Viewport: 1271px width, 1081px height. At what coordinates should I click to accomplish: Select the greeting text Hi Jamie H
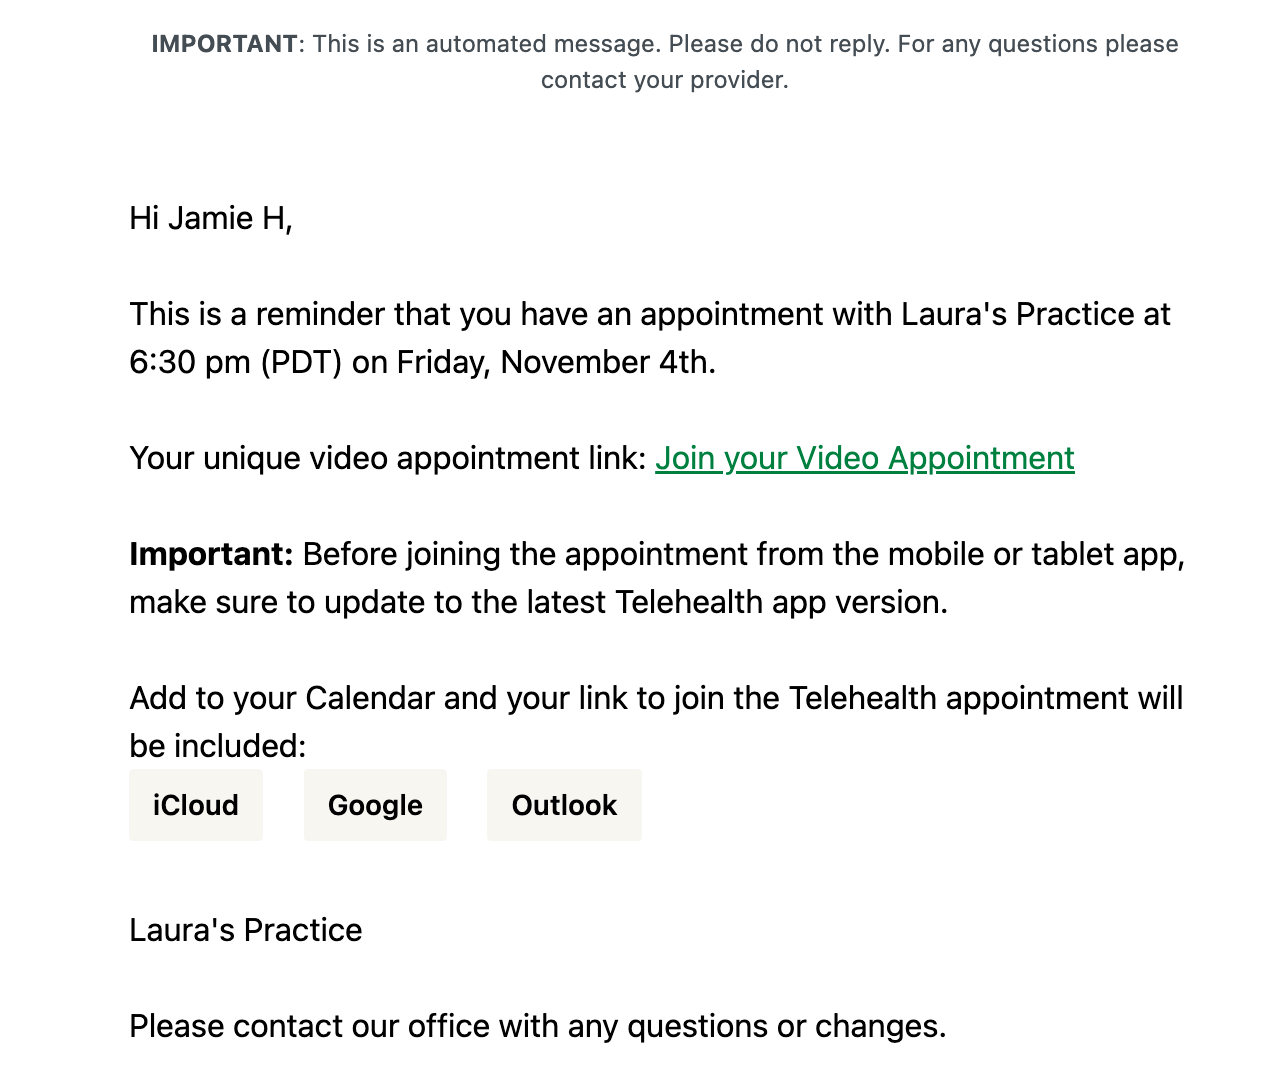tap(209, 218)
